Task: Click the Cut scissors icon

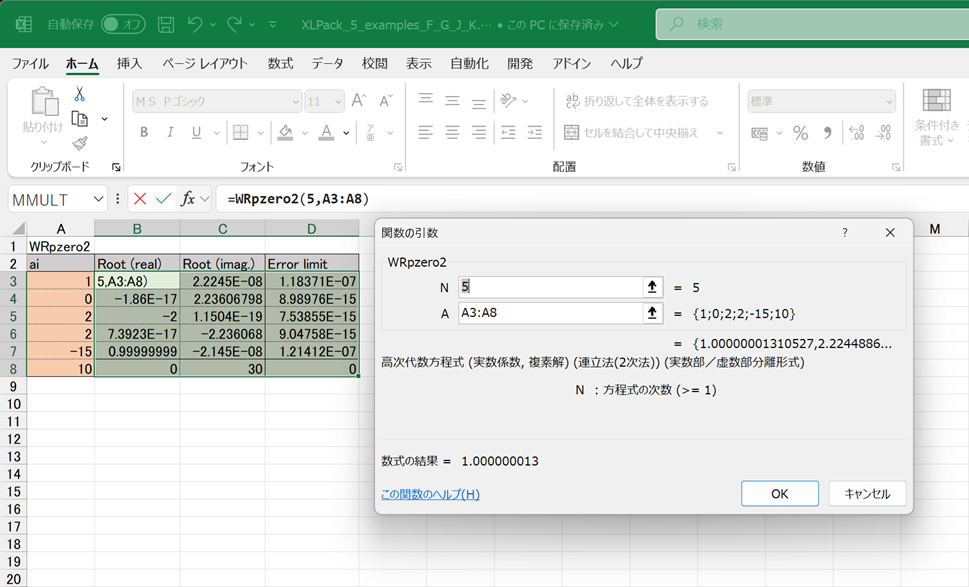Action: (x=79, y=94)
